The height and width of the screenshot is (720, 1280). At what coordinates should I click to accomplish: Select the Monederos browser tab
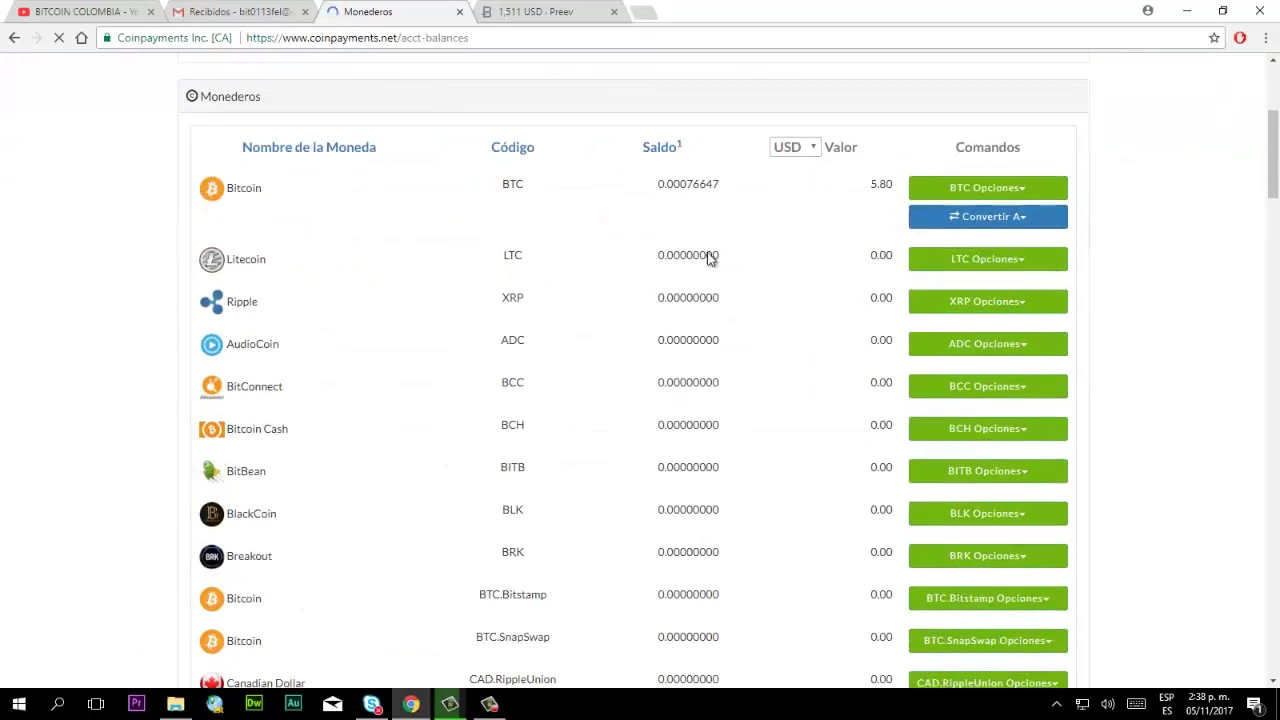[x=390, y=12]
